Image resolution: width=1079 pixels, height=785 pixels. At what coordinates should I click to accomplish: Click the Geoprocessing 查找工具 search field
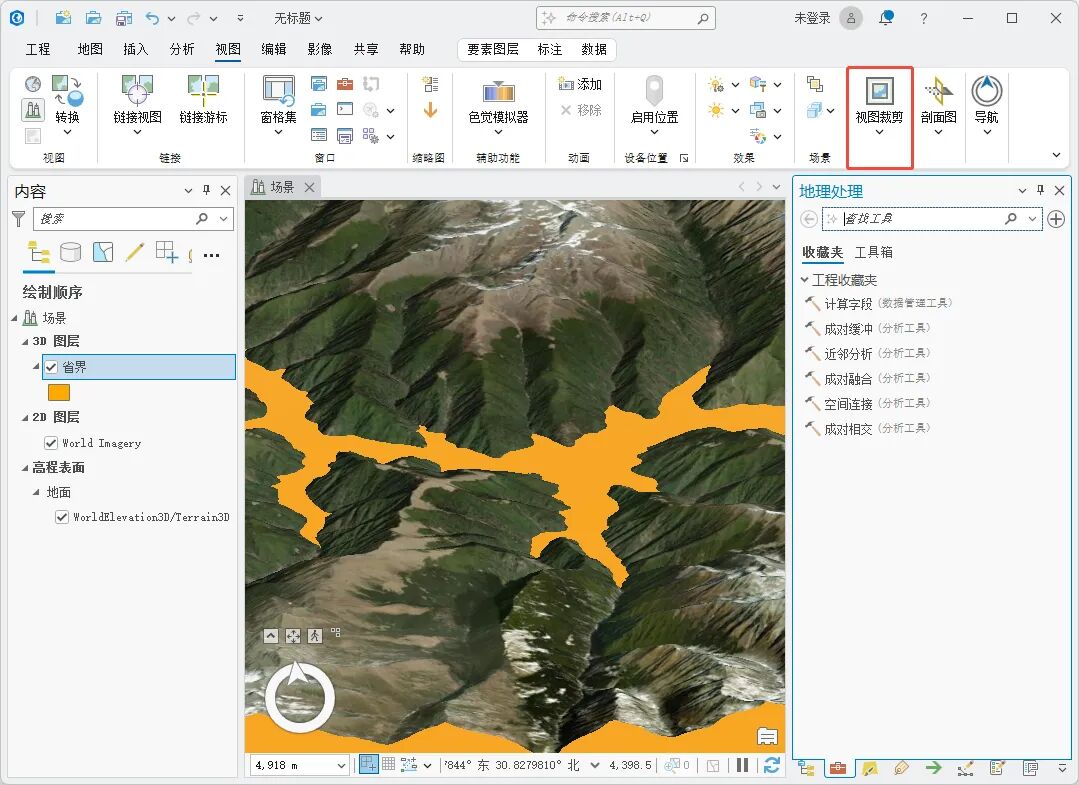(932, 219)
